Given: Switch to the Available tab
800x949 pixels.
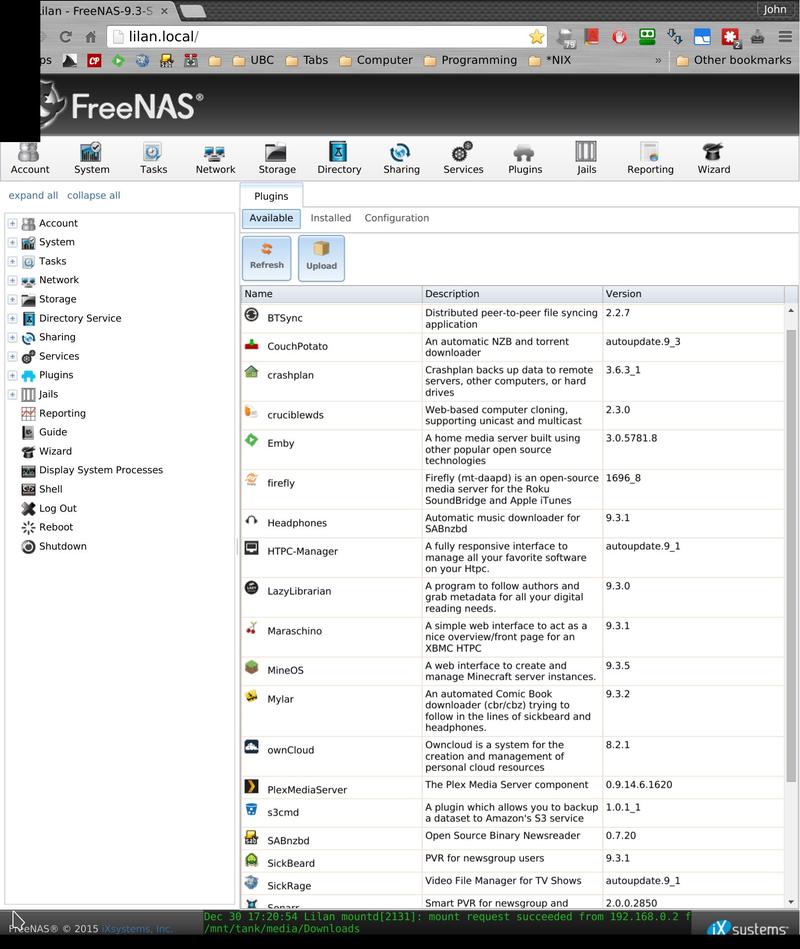Looking at the screenshot, I should pos(271,218).
